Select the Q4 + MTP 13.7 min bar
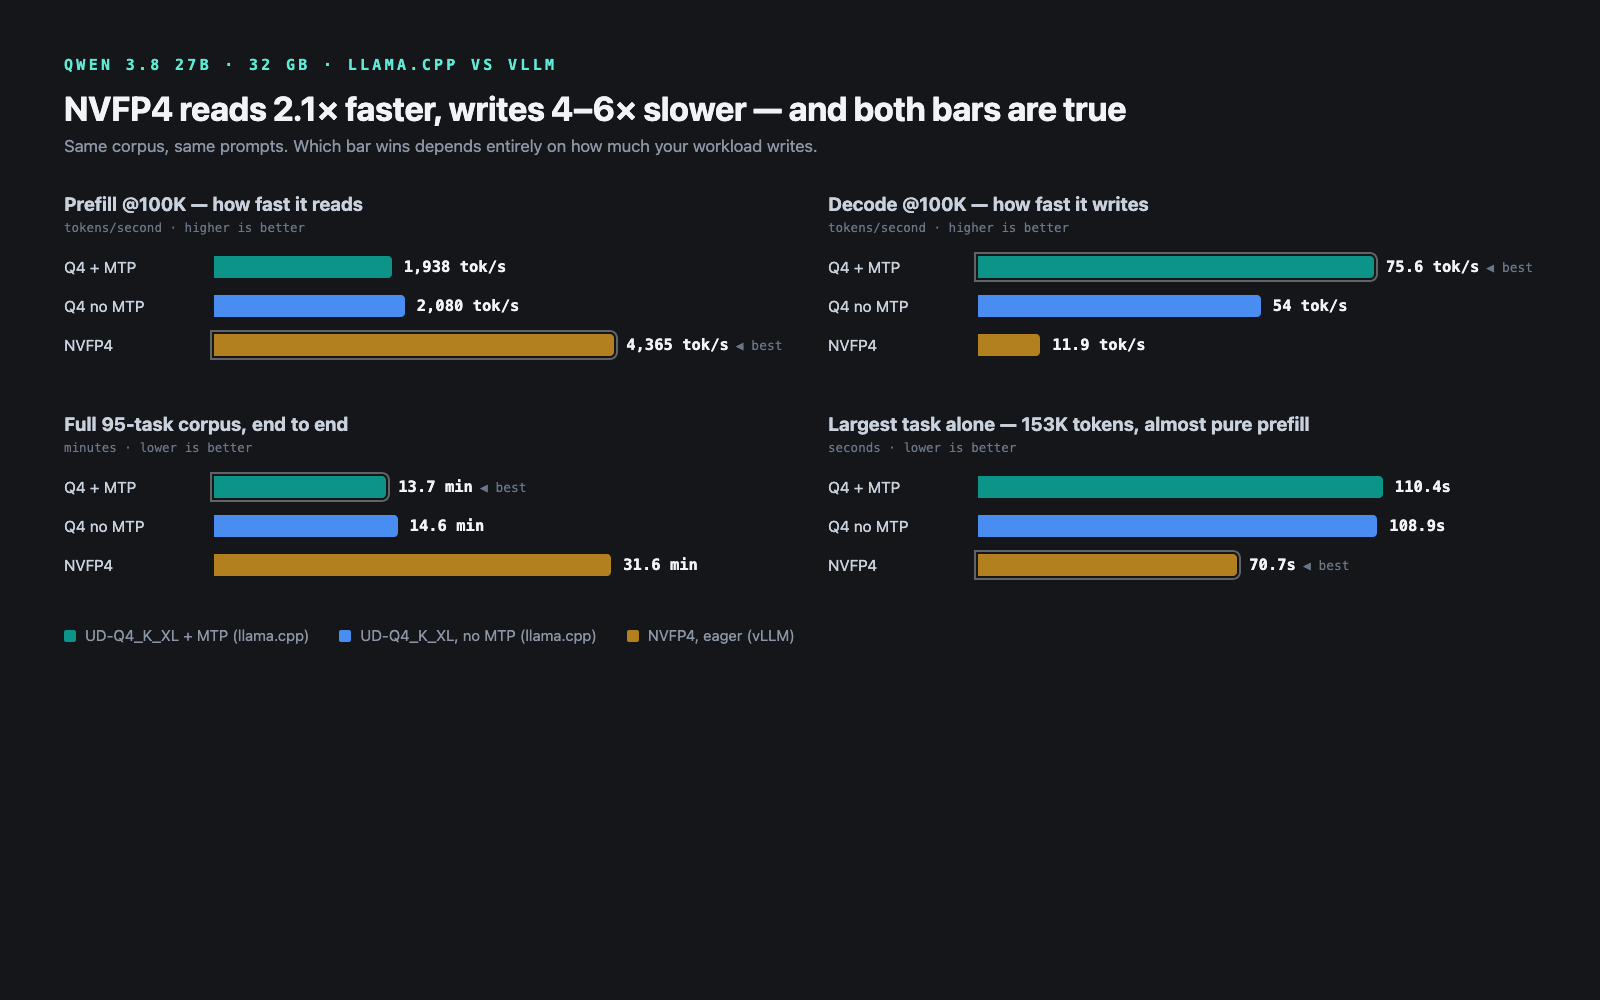Viewport: 1600px width, 1000px height. 300,487
